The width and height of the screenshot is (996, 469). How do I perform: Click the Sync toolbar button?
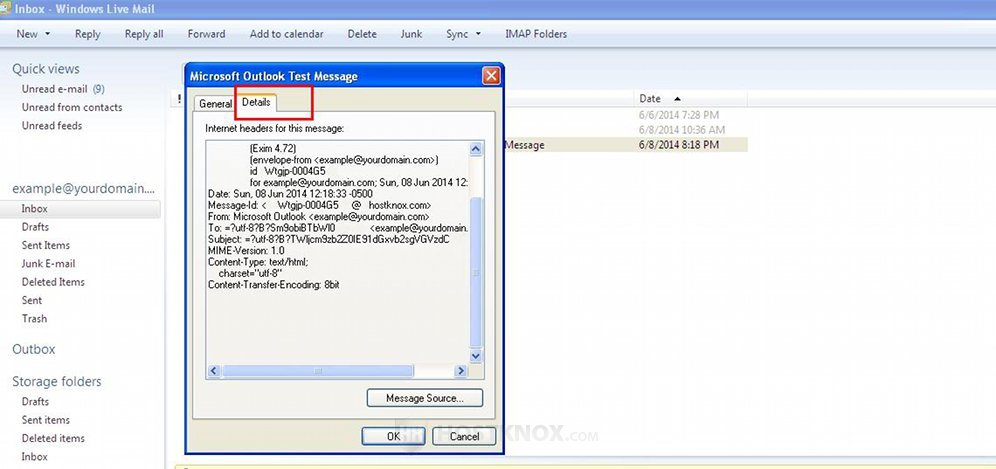point(457,34)
